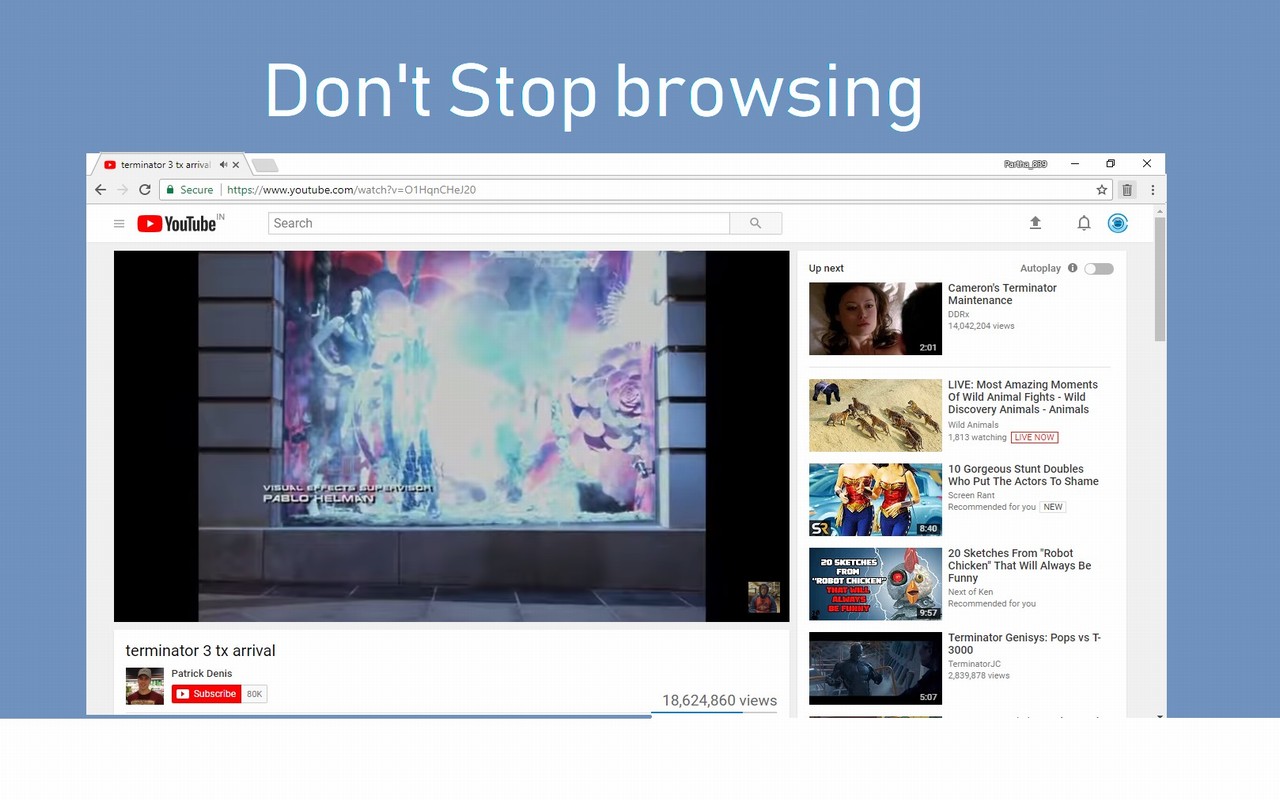Screen dimensions: 1280x800
Task: Click wild animal fights live thumbnail
Action: coord(875,415)
